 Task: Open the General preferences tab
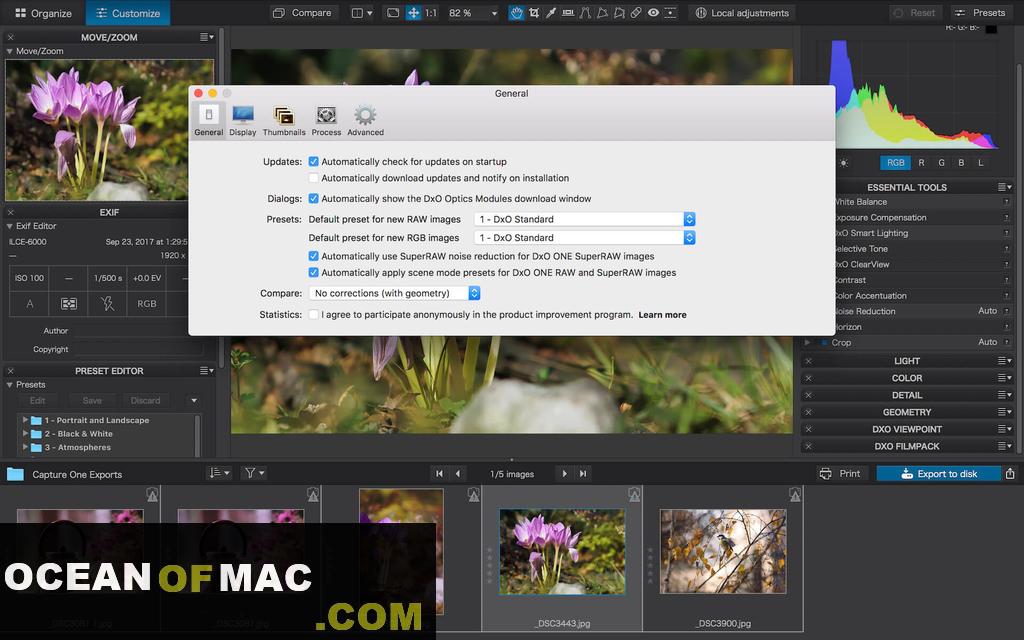[x=209, y=121]
